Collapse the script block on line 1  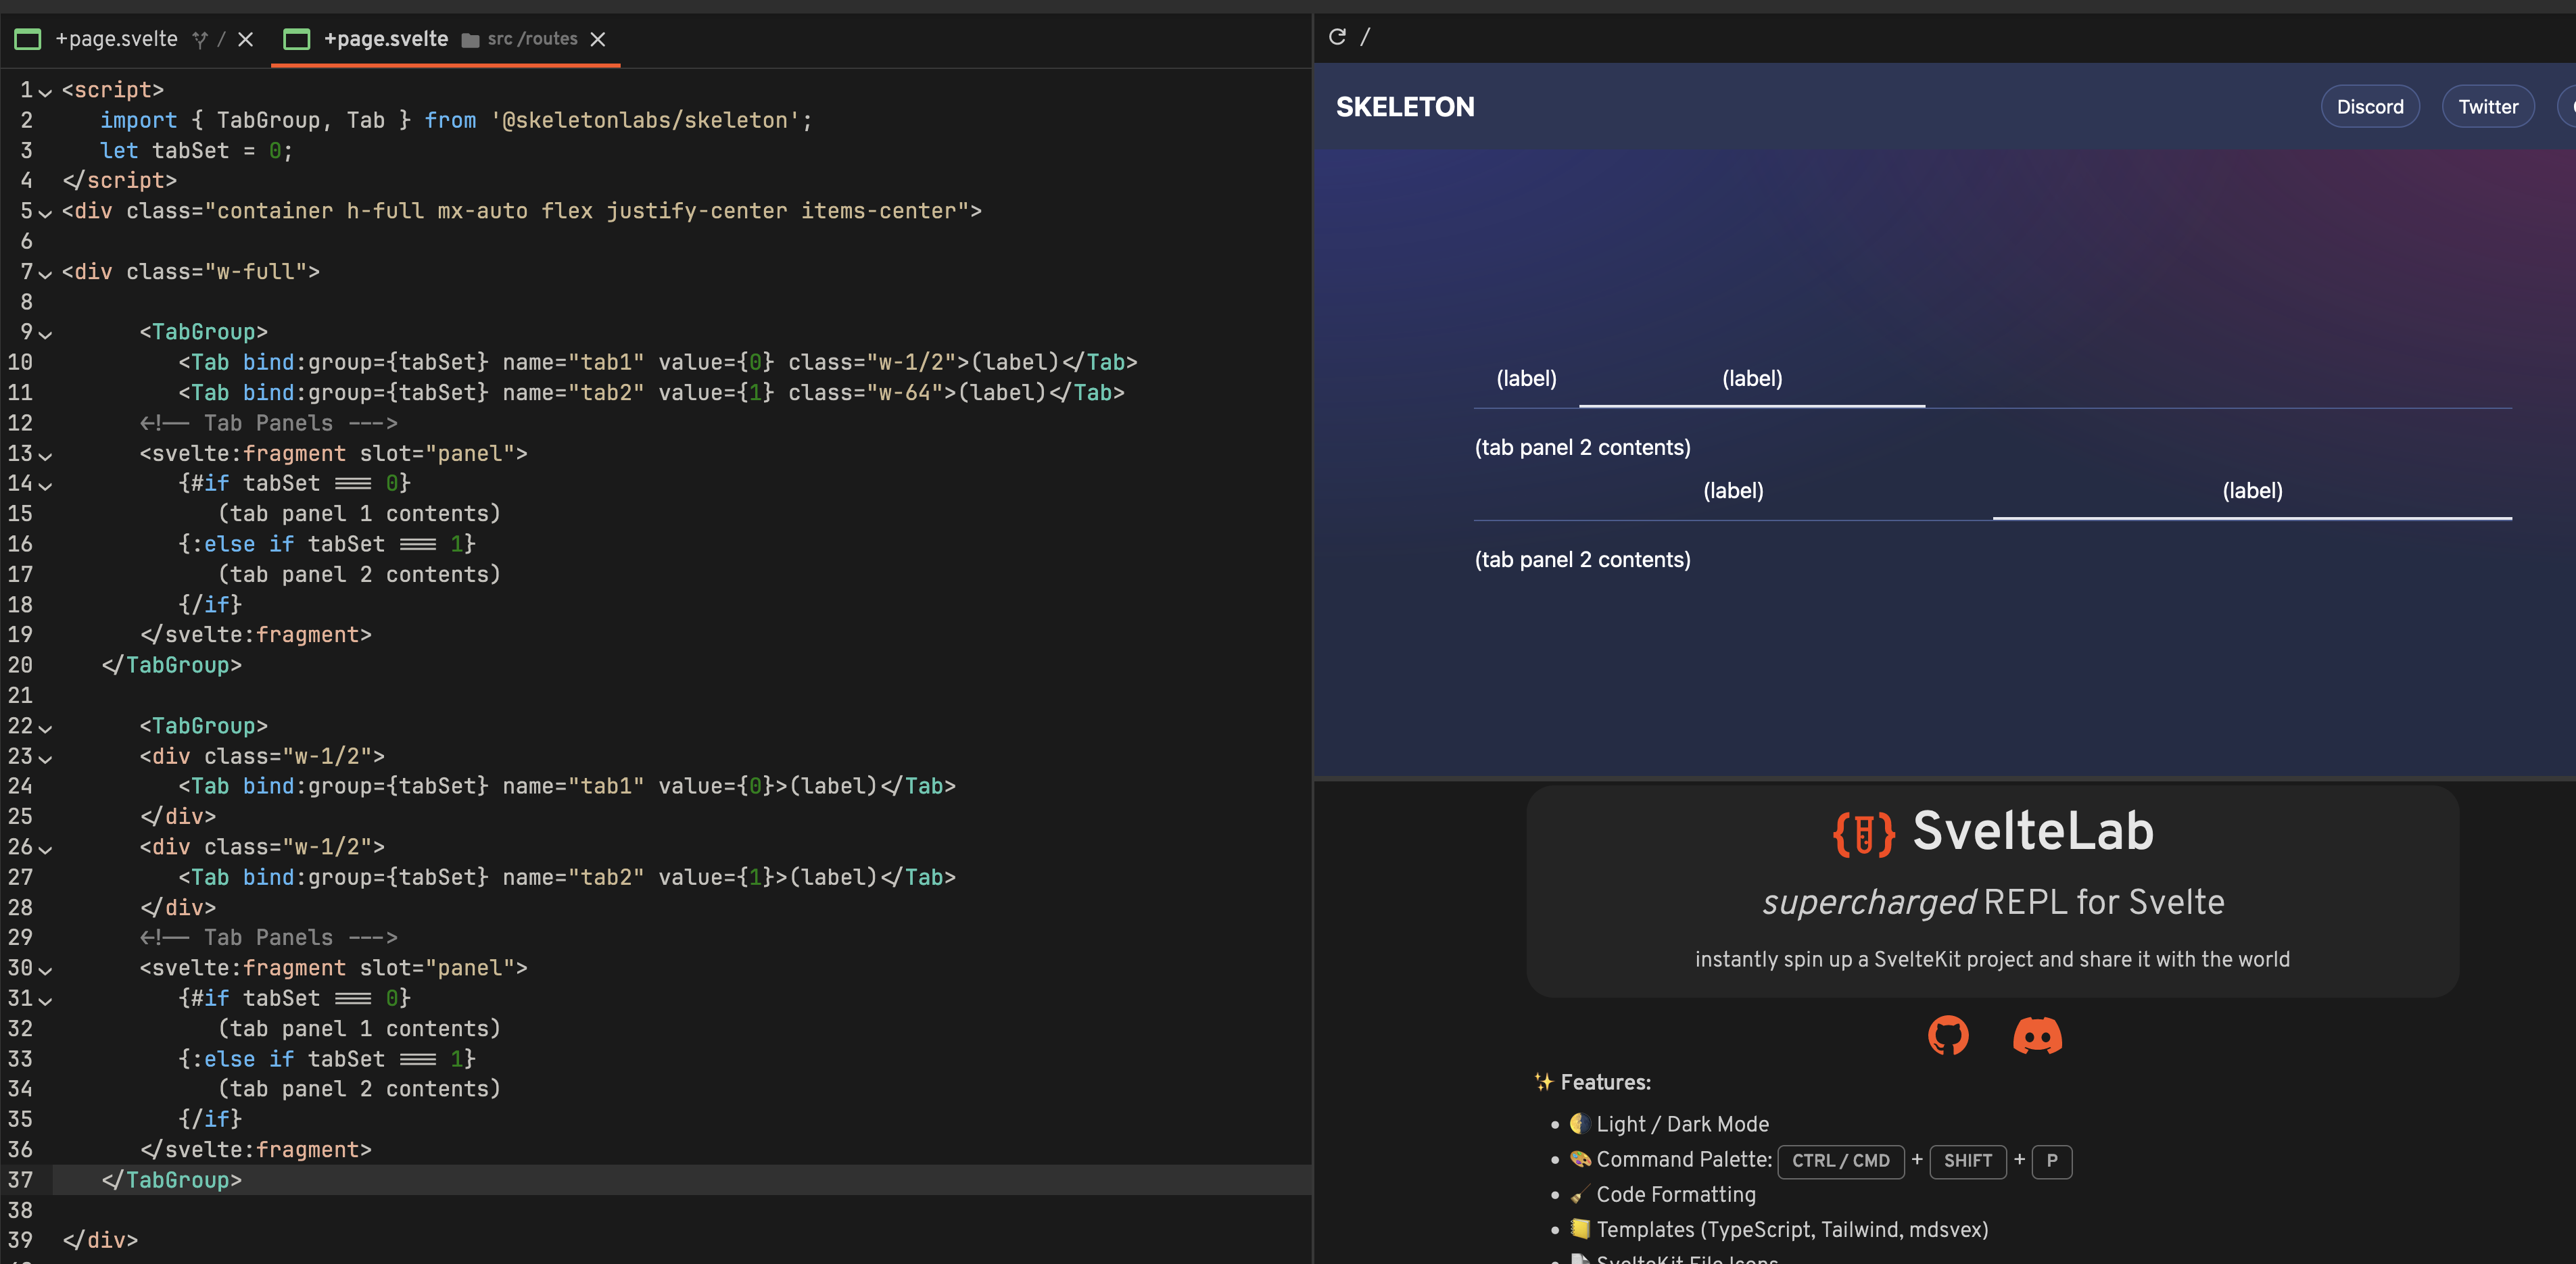pyautogui.click(x=44, y=92)
